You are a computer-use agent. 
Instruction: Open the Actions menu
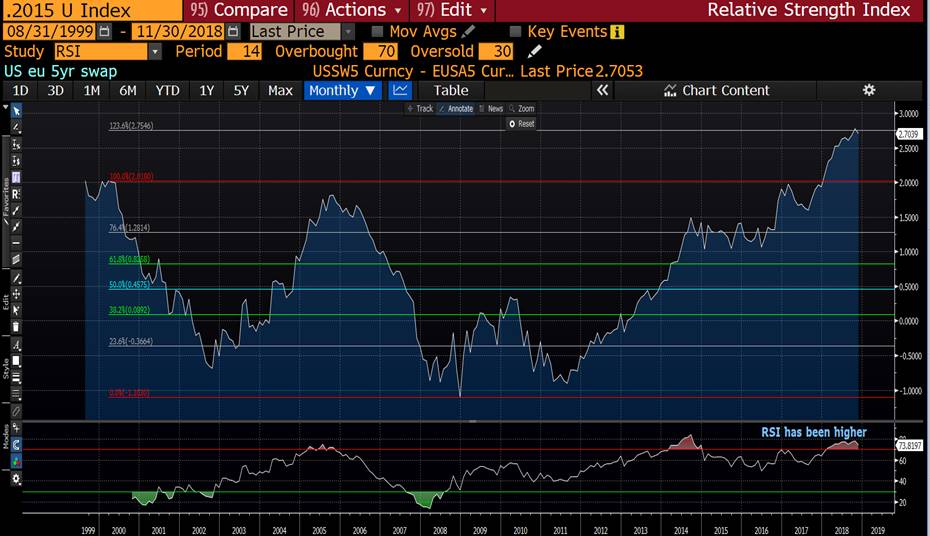[x=355, y=10]
